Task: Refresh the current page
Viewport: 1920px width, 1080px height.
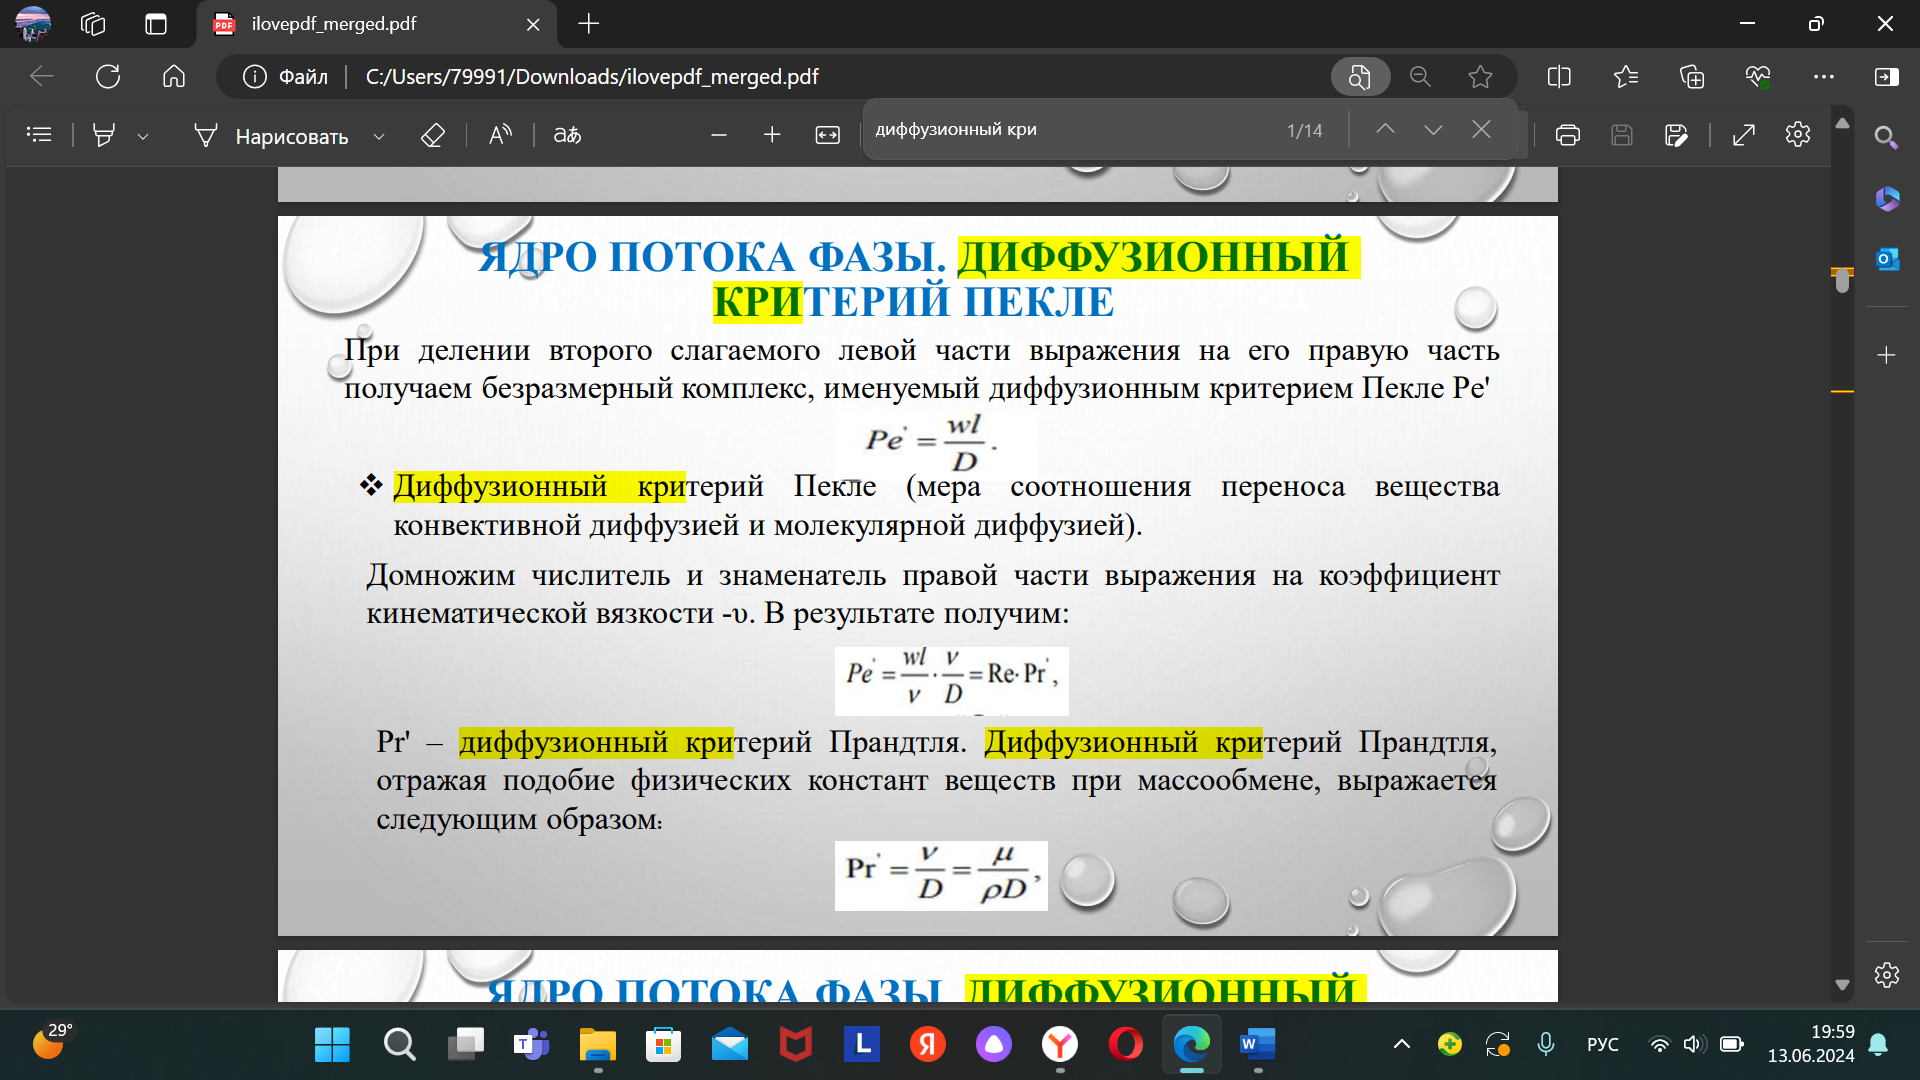Action: 108,77
